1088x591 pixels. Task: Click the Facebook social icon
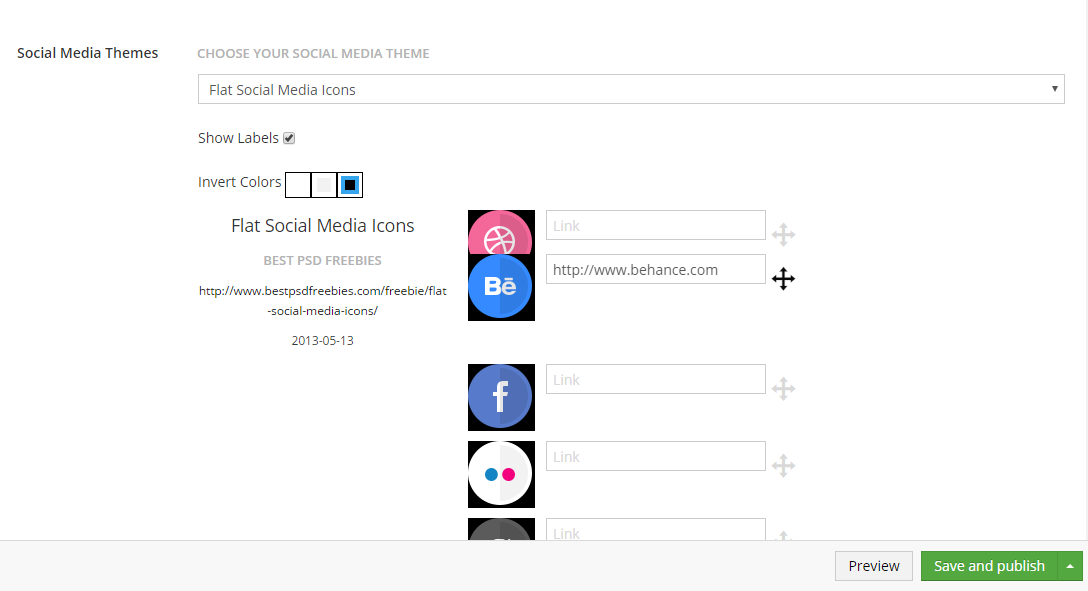tap(501, 397)
